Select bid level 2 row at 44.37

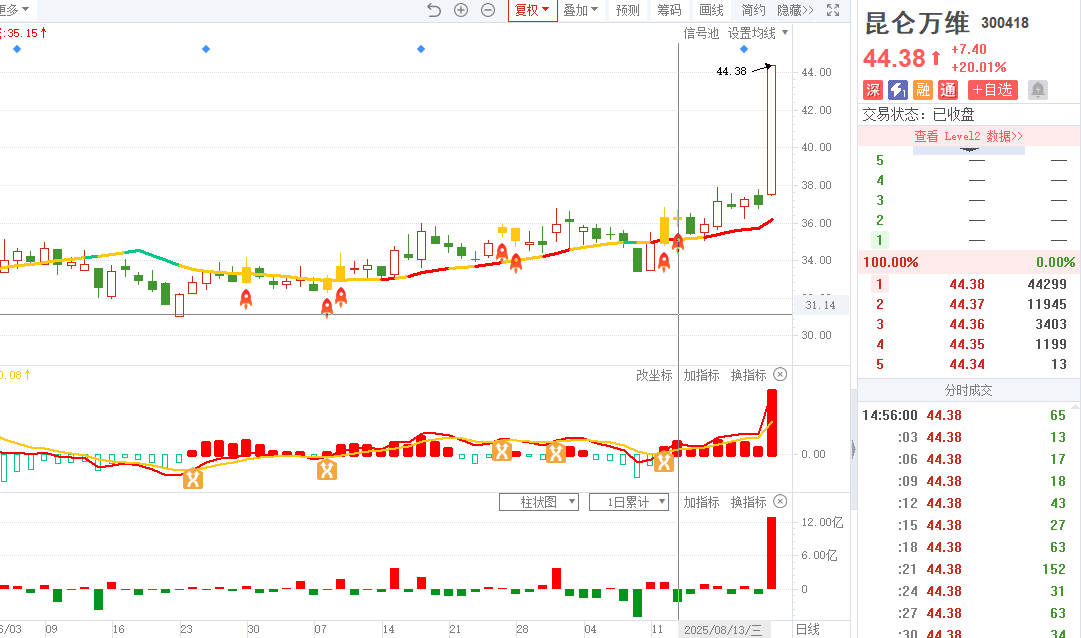[x=969, y=304]
